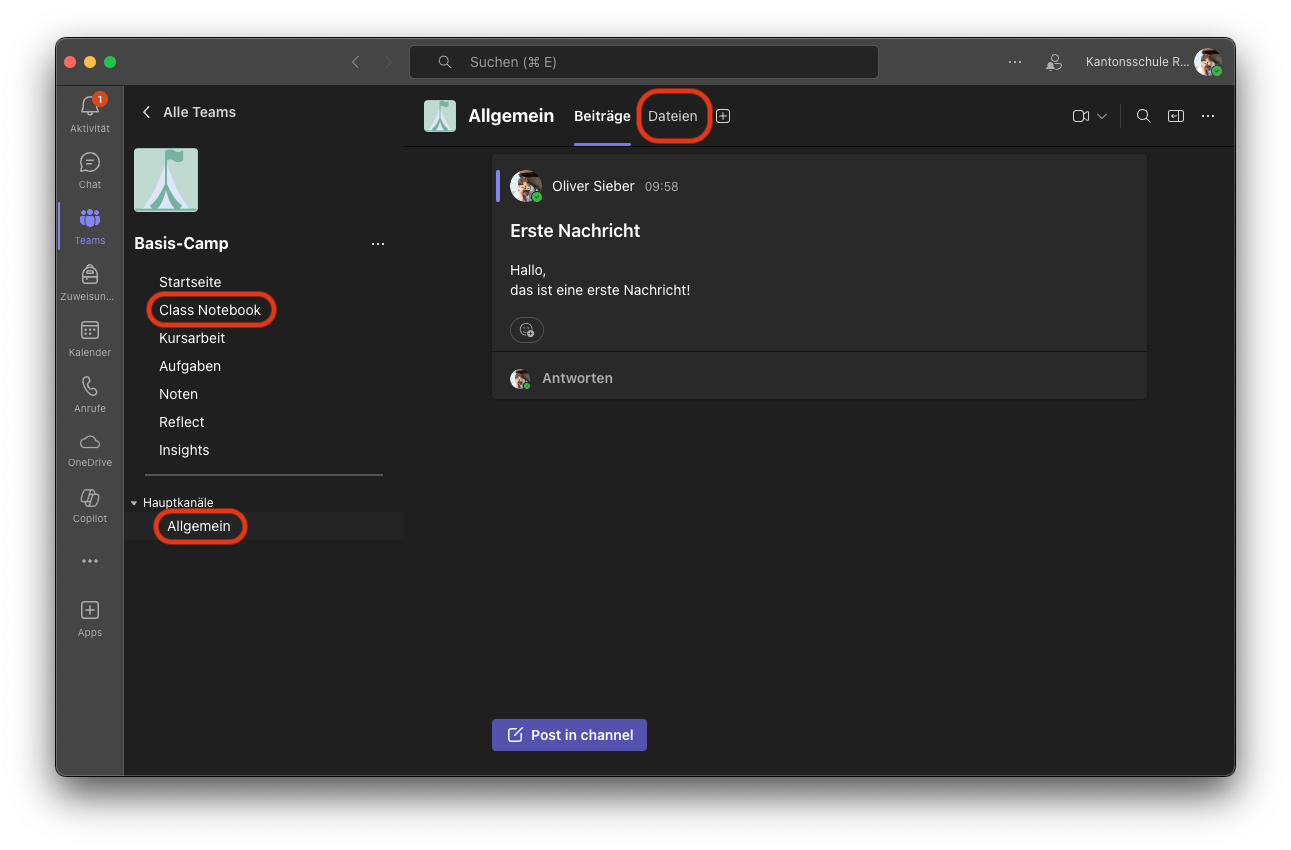
Task: Go back to Alle Teams
Action: click(x=188, y=112)
